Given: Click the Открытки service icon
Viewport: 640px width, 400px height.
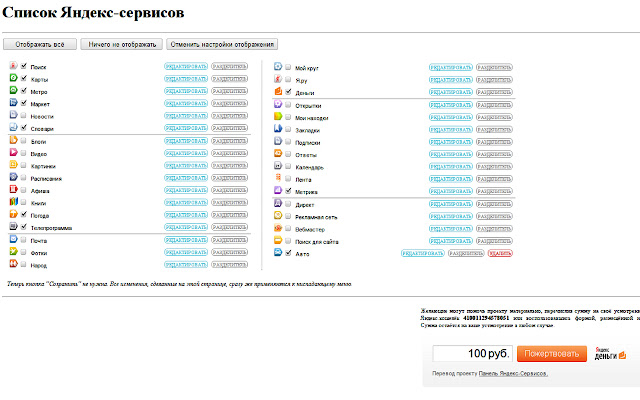Looking at the screenshot, I should (x=278, y=104).
